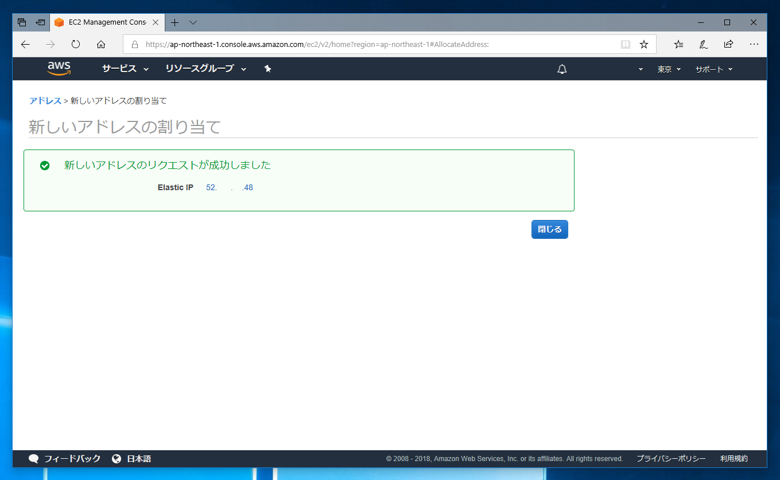Open the favorites hub icon
The width and height of the screenshot is (780, 480).
point(678,44)
